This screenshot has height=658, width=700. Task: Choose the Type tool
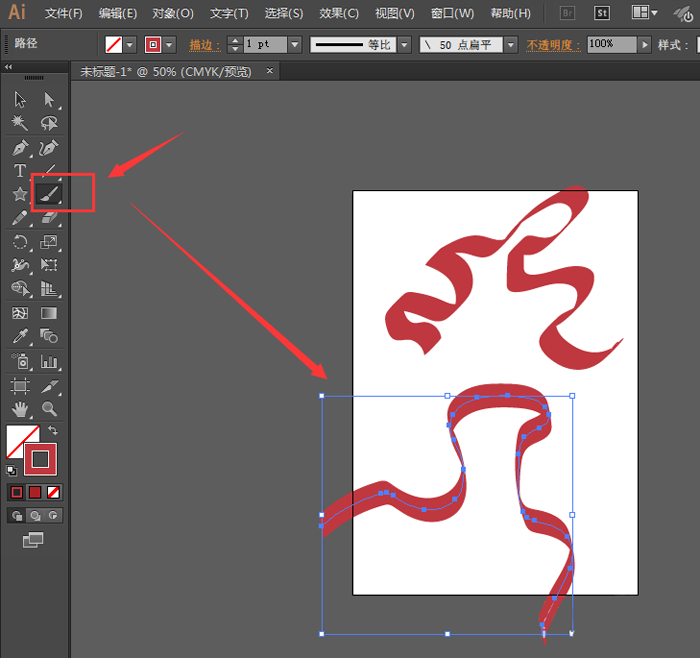(20, 171)
